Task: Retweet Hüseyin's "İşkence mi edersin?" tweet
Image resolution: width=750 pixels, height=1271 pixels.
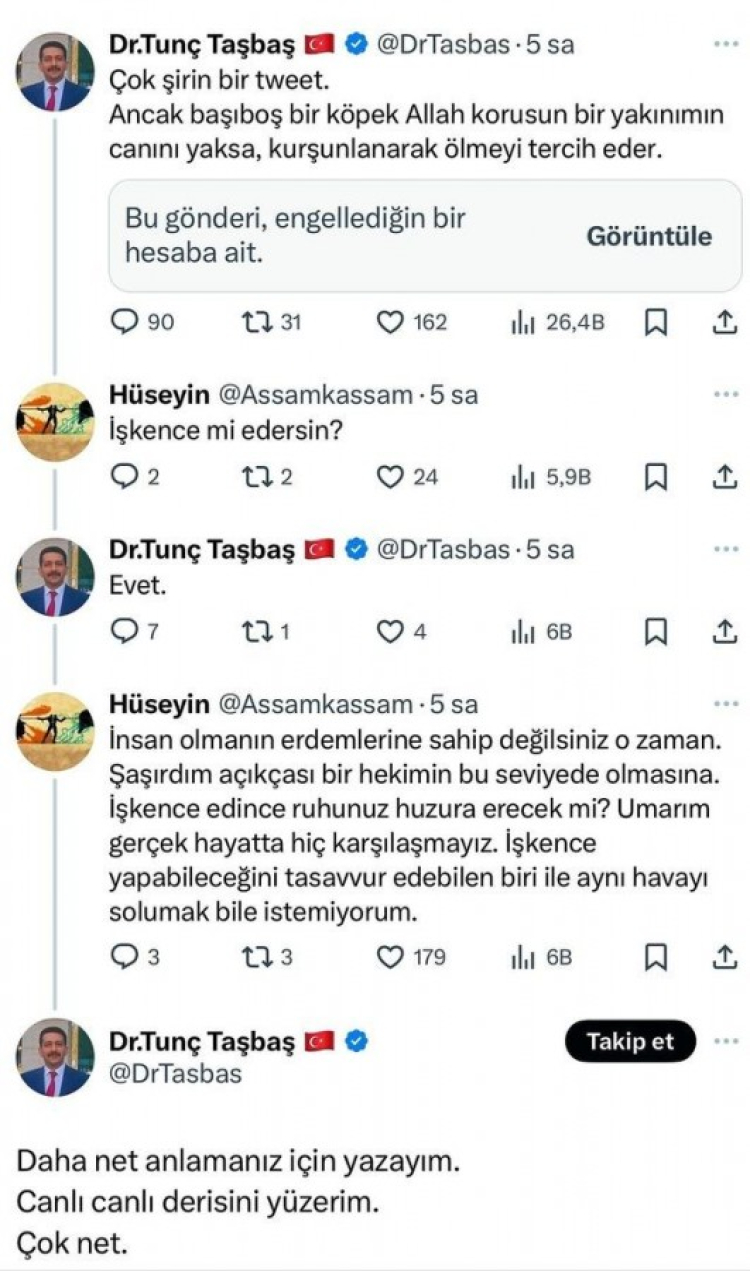Action: pos(256,477)
